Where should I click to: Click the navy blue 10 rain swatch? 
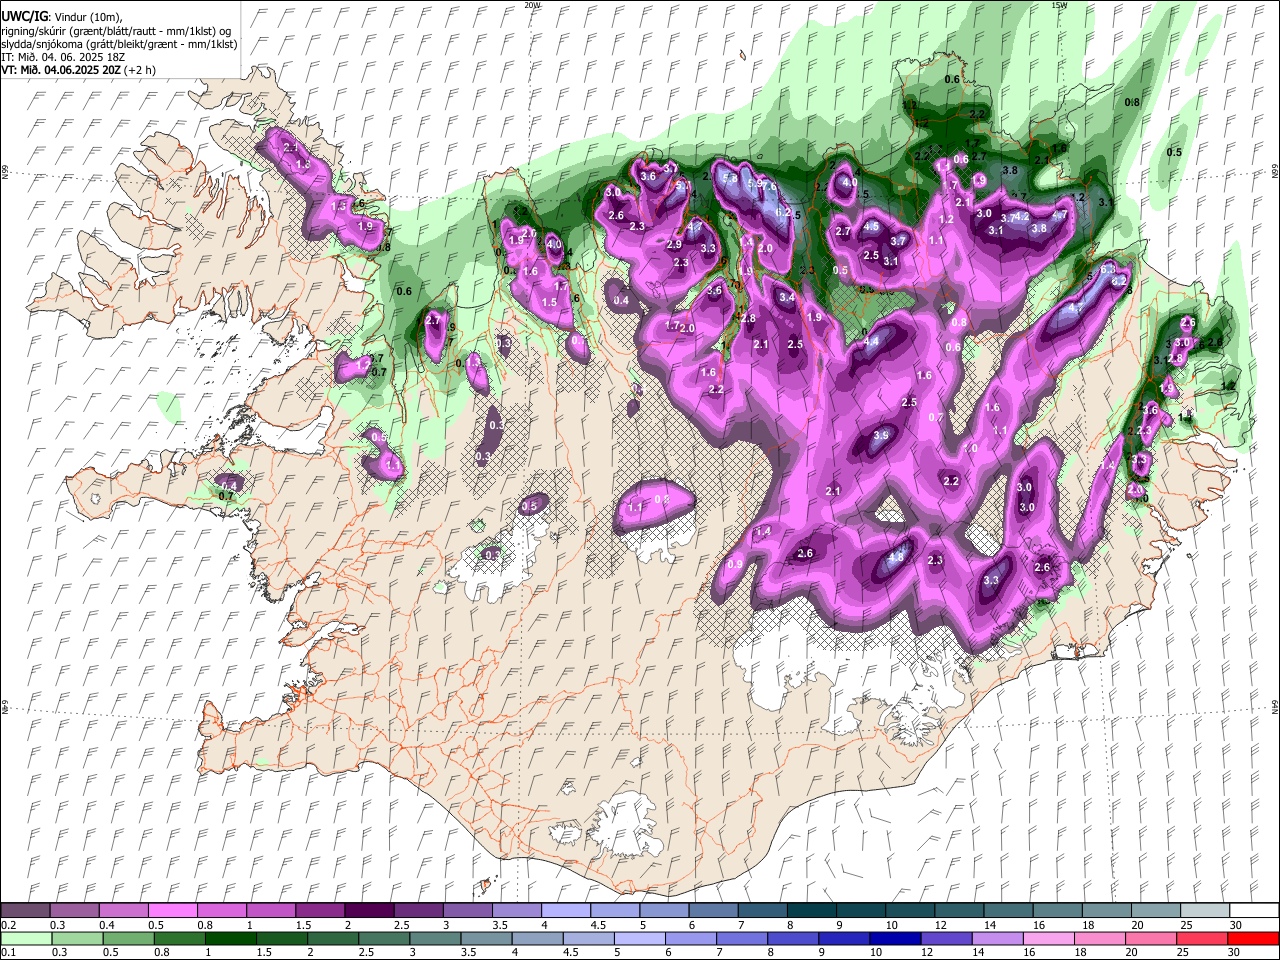click(895, 938)
